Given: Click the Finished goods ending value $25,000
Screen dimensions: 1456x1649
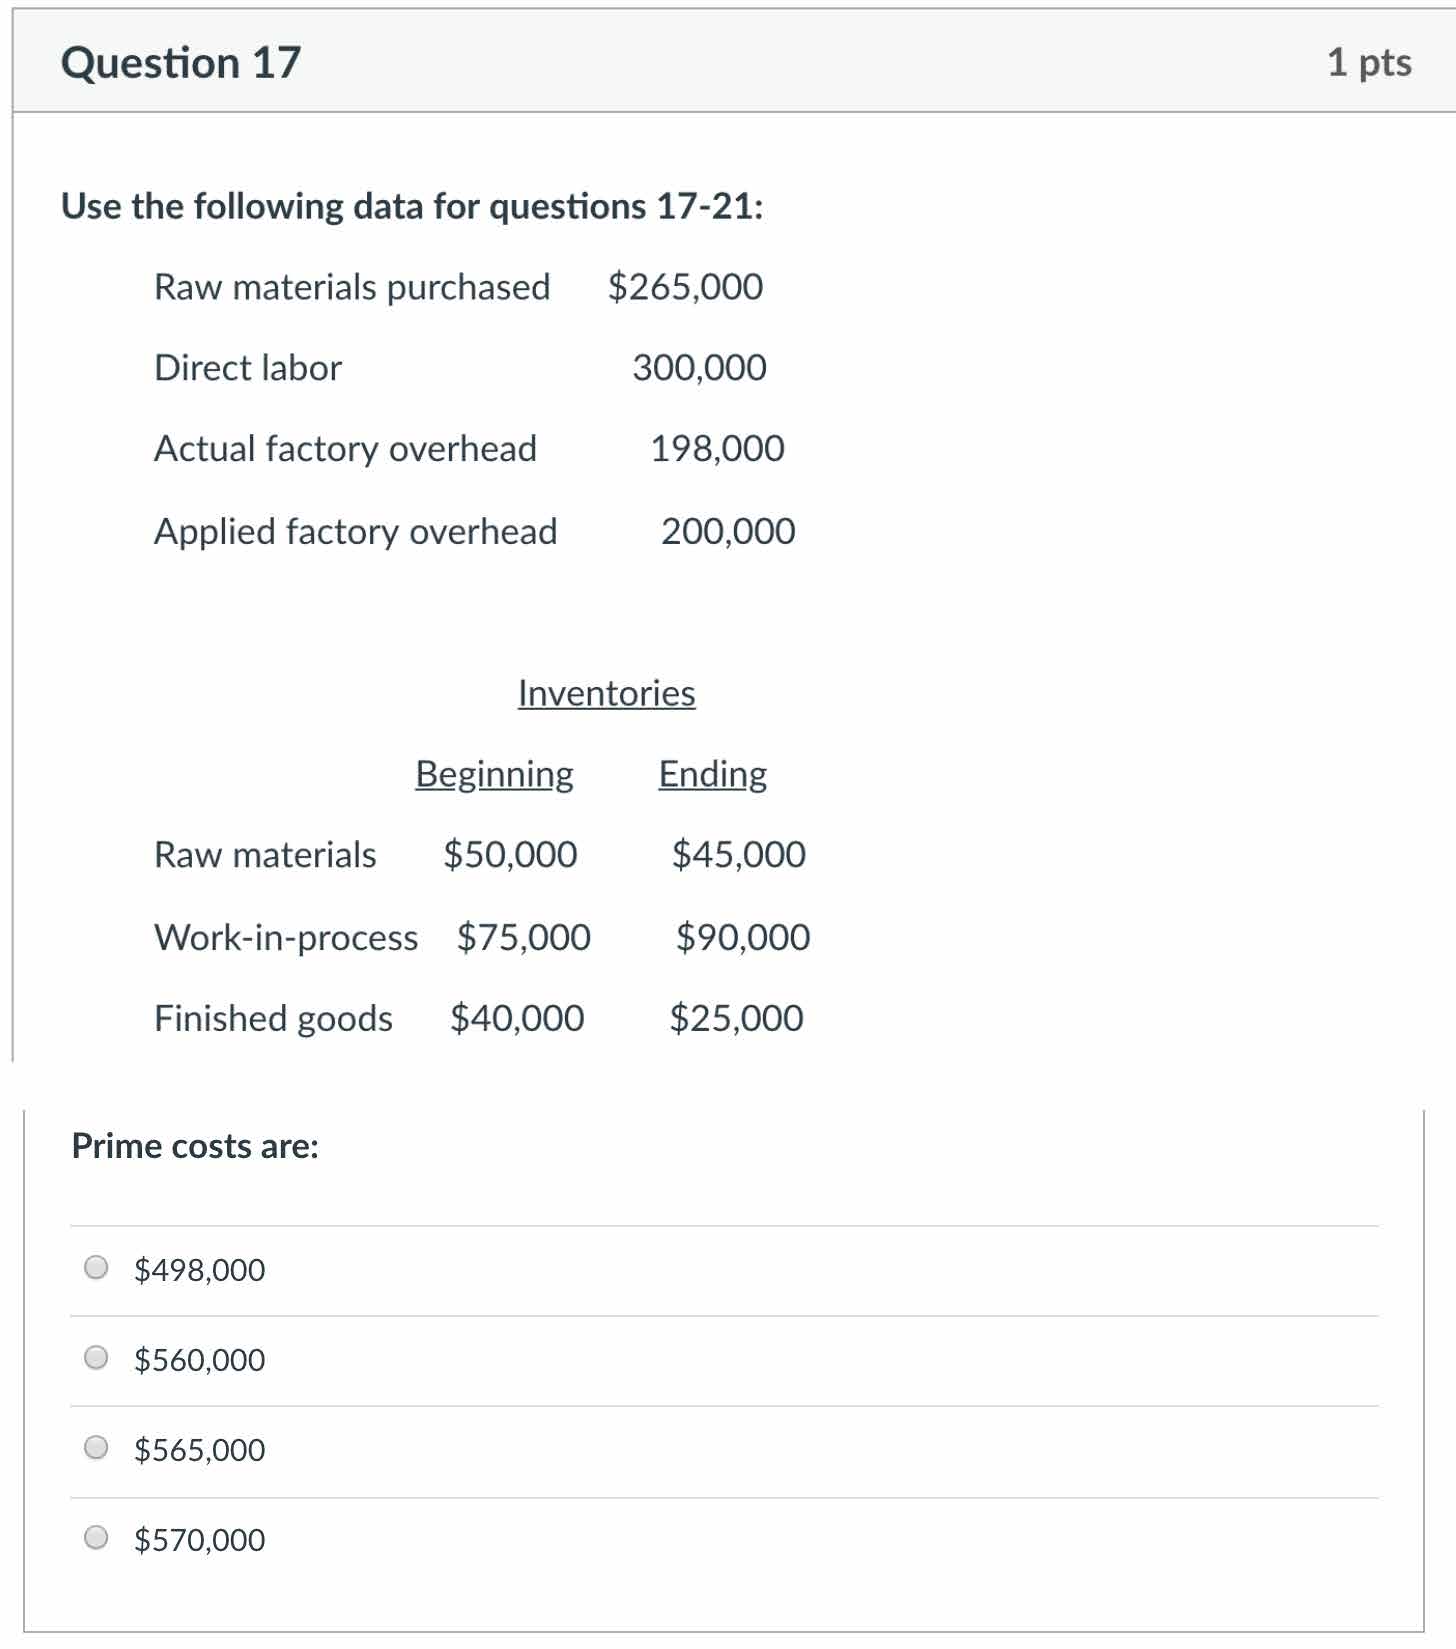Looking at the screenshot, I should pos(736,1018).
